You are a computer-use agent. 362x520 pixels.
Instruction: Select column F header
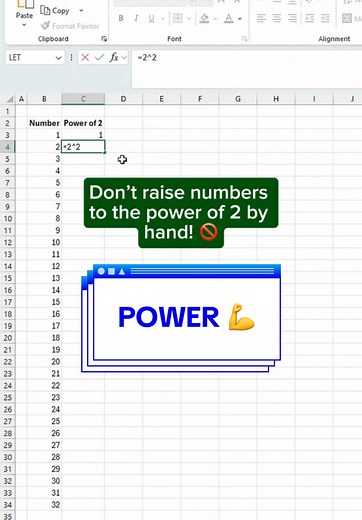click(x=200, y=99)
